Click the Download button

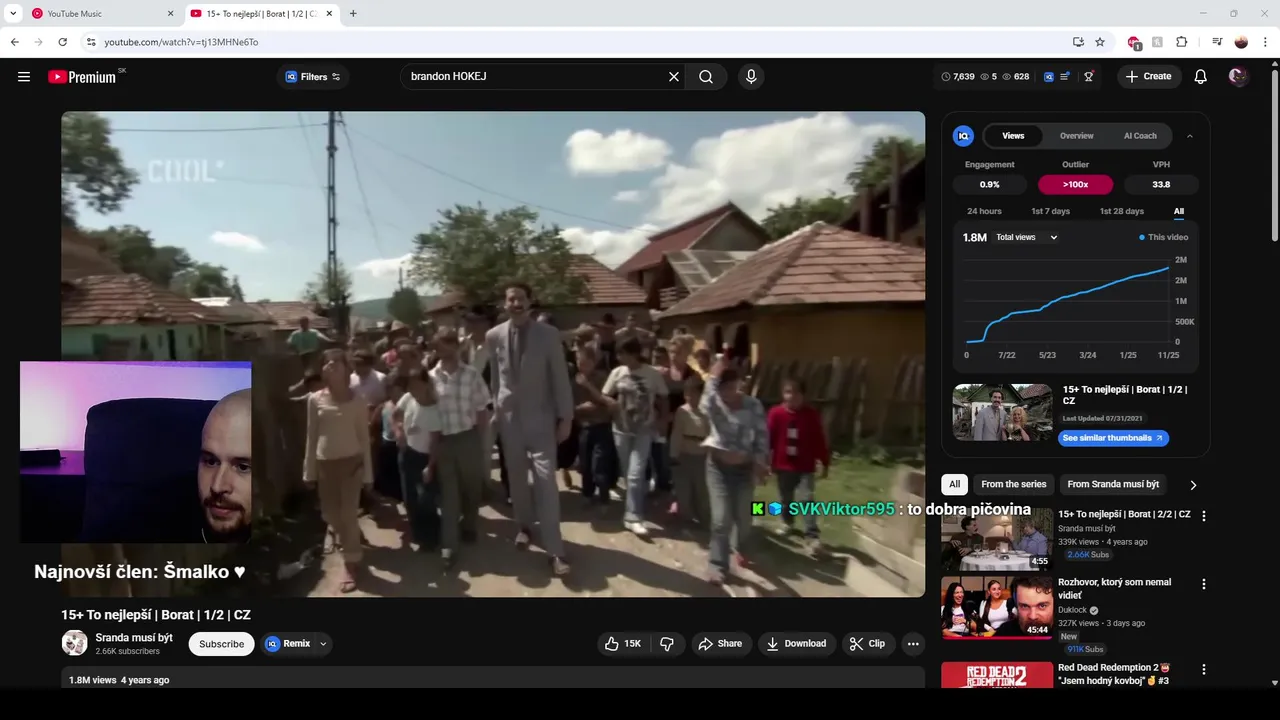click(x=796, y=644)
